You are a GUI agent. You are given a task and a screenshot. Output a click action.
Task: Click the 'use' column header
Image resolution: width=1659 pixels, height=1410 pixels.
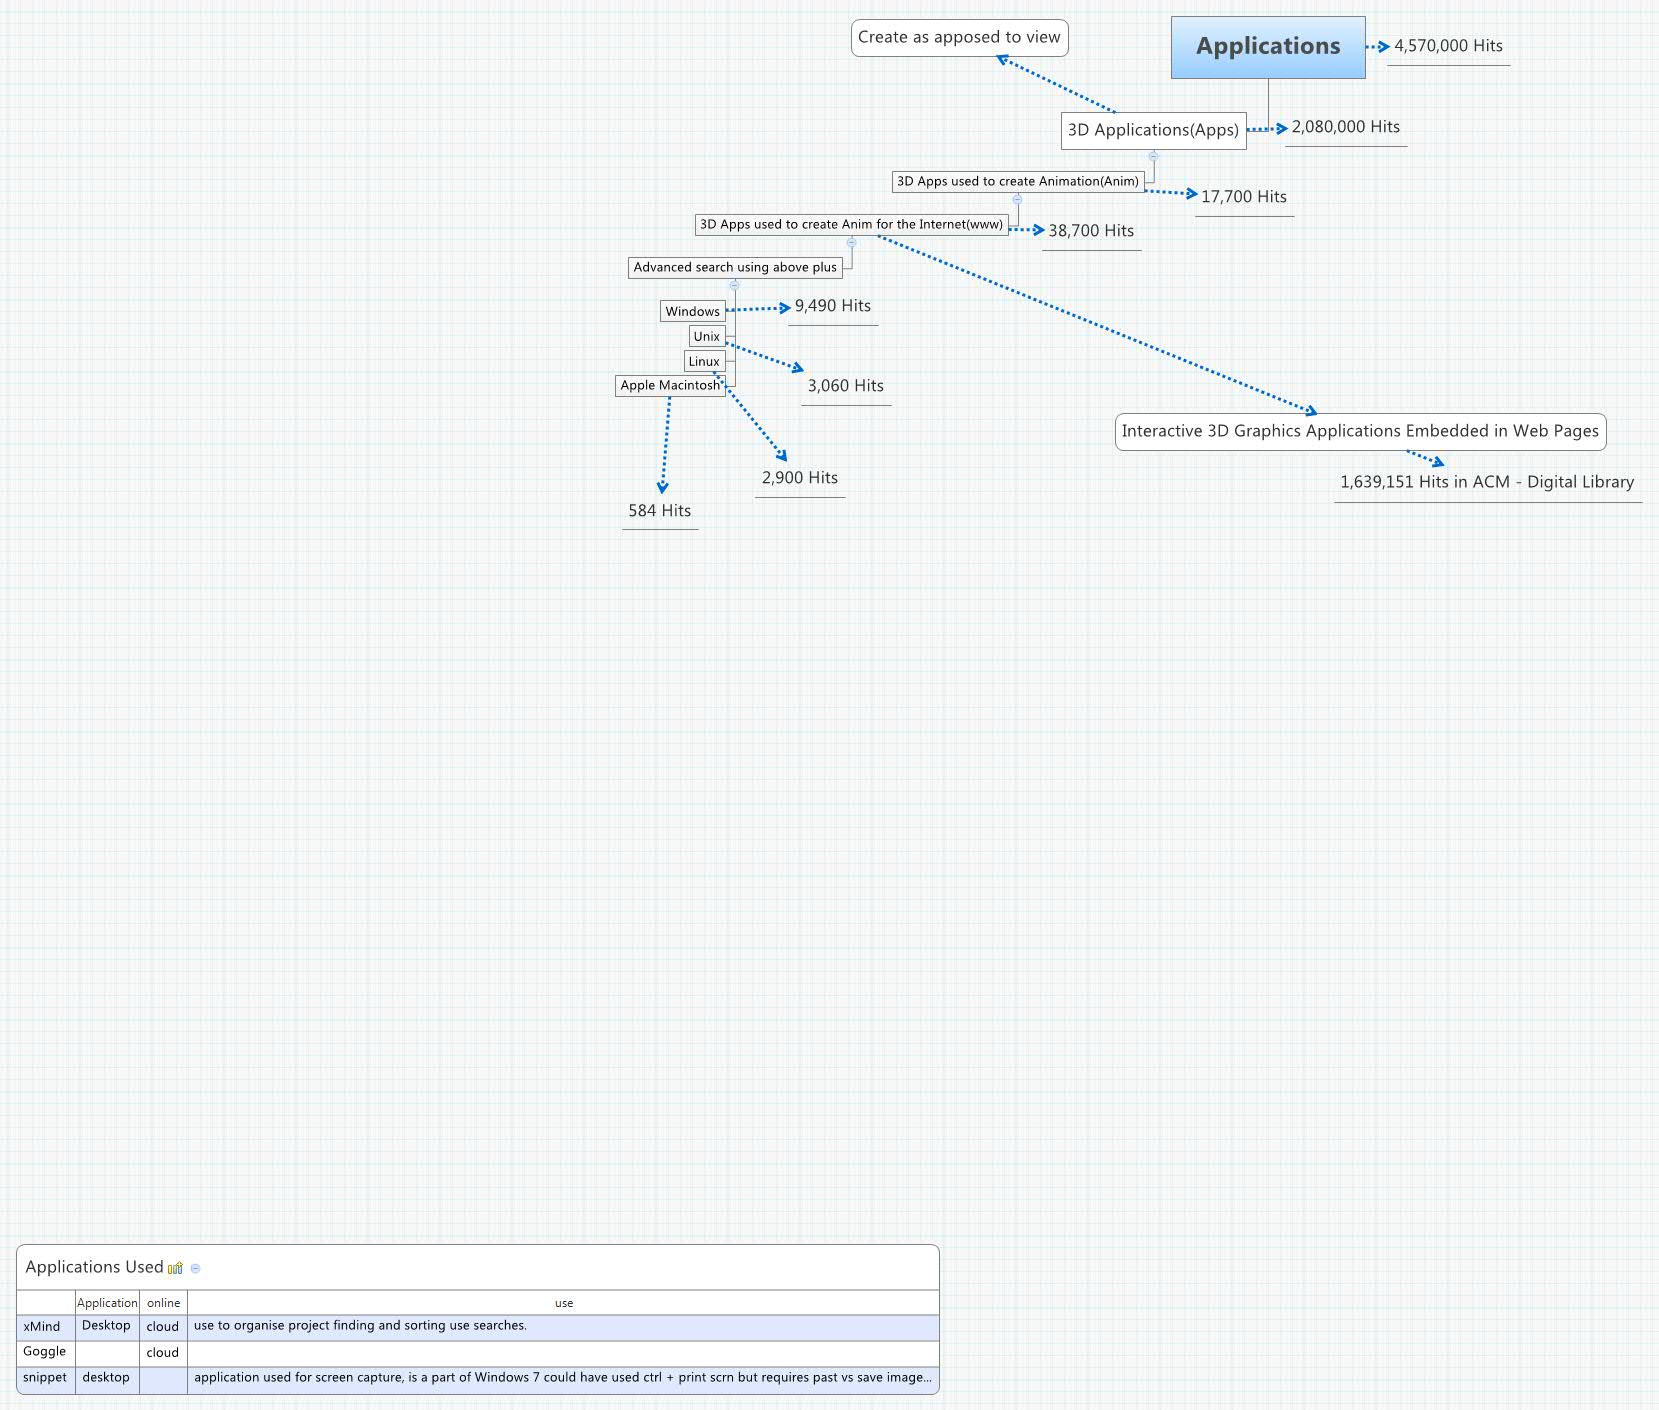tap(563, 1303)
